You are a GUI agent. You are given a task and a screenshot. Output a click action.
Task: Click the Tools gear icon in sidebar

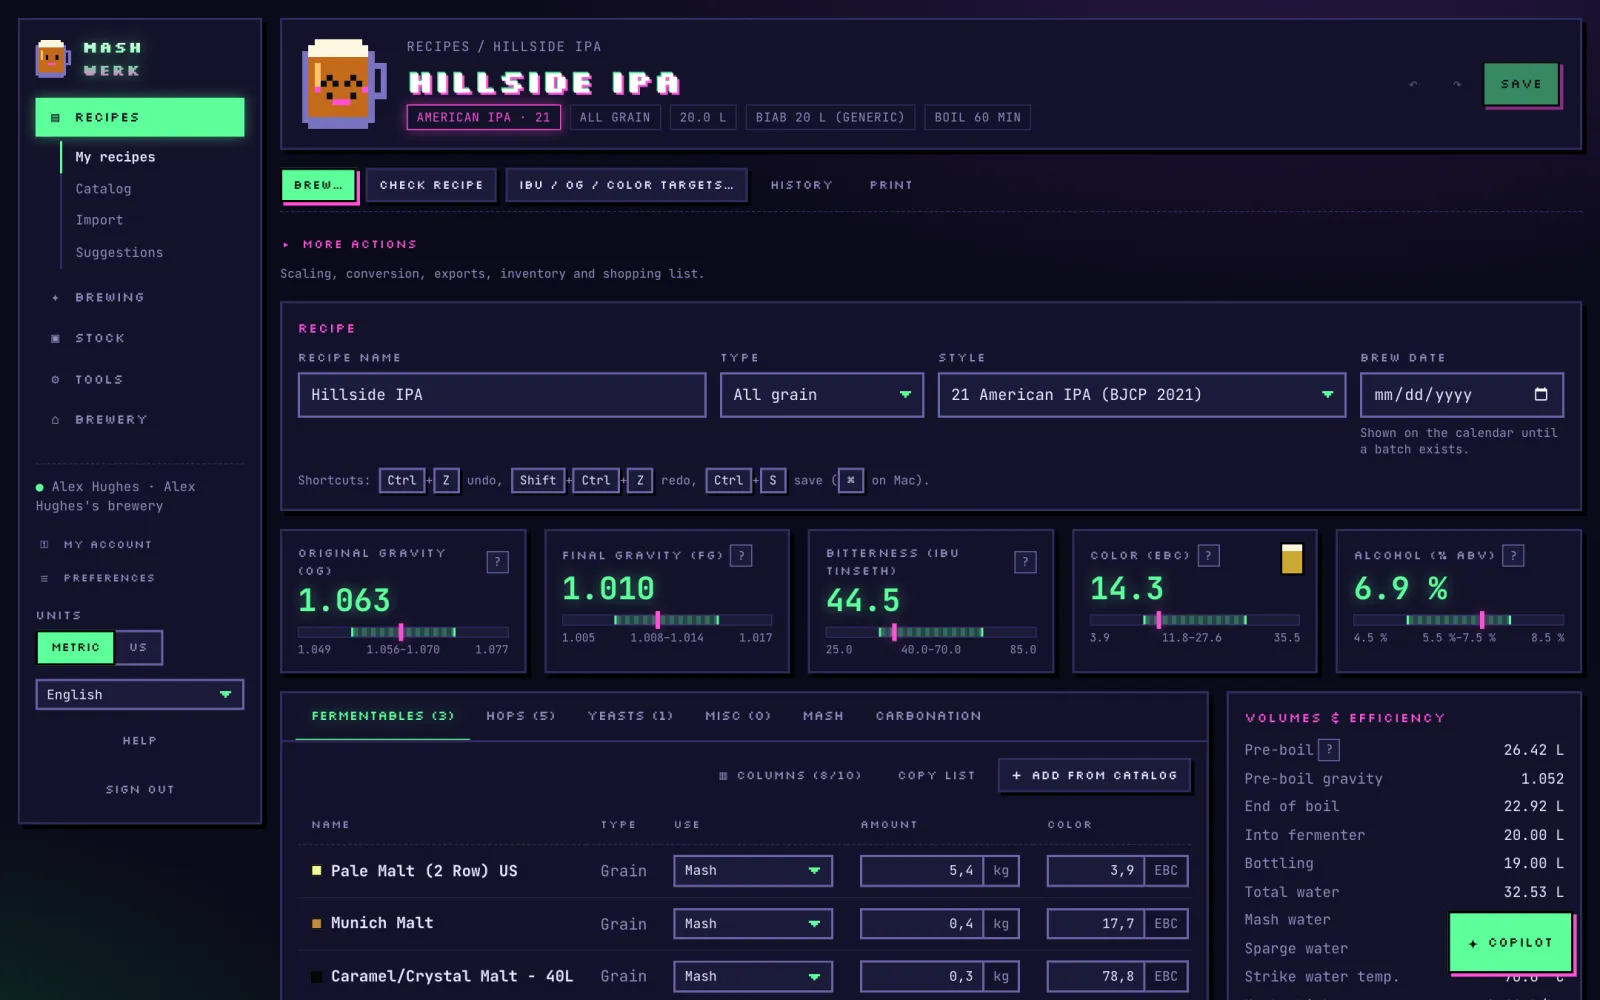click(x=55, y=379)
